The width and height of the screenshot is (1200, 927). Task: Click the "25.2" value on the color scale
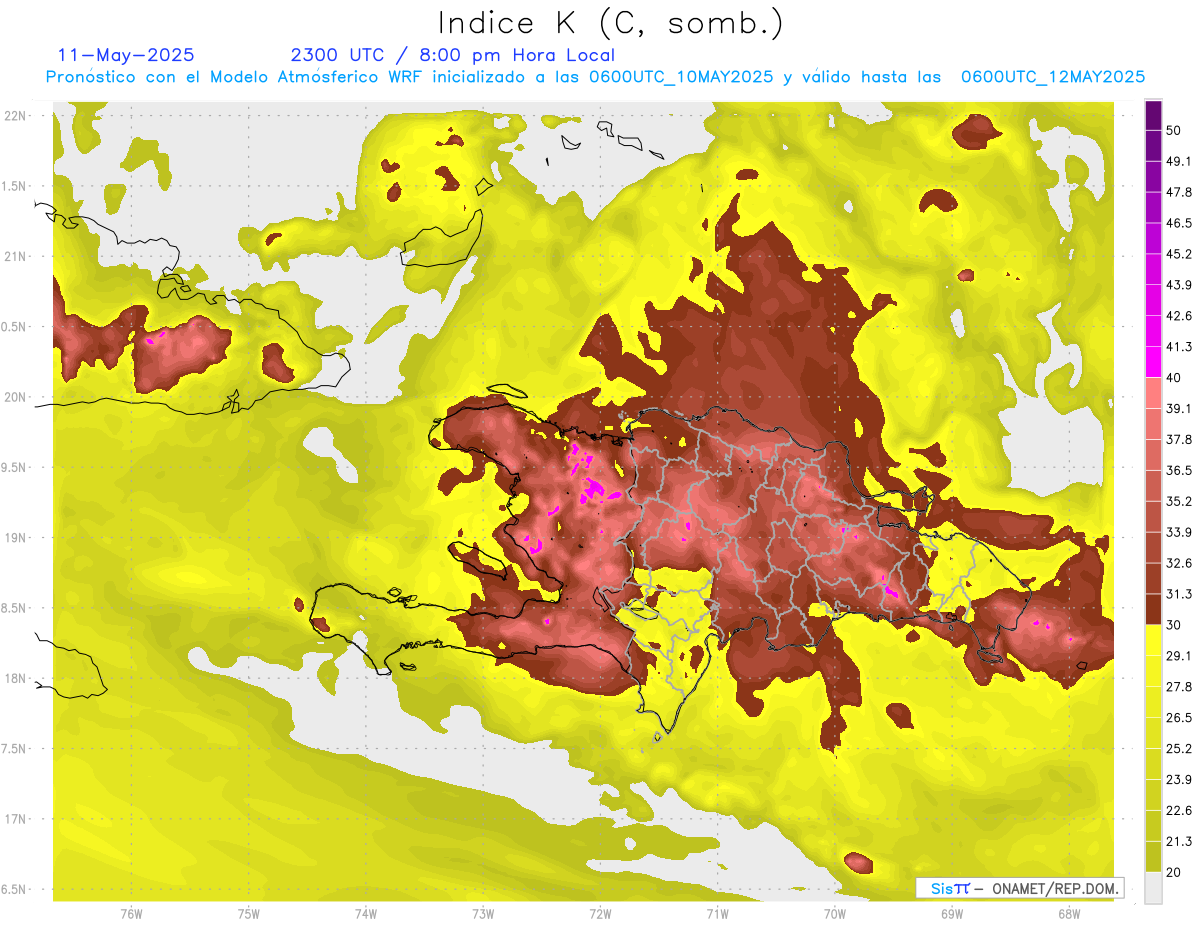(x=1179, y=749)
